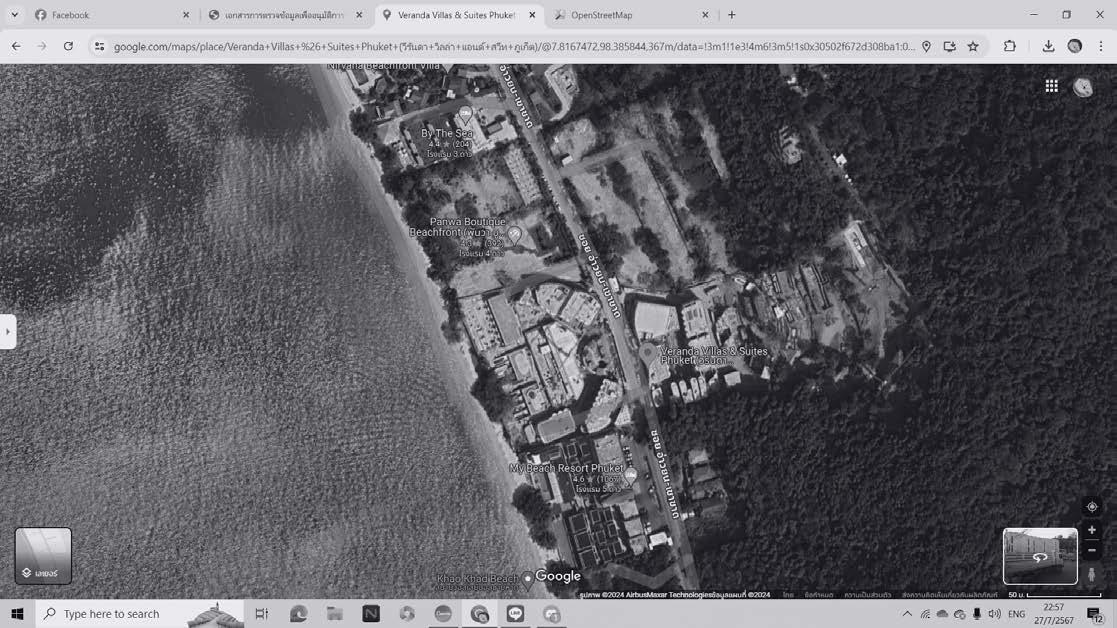
Task: Select the By The Sea hotel marker
Action: 465,114
